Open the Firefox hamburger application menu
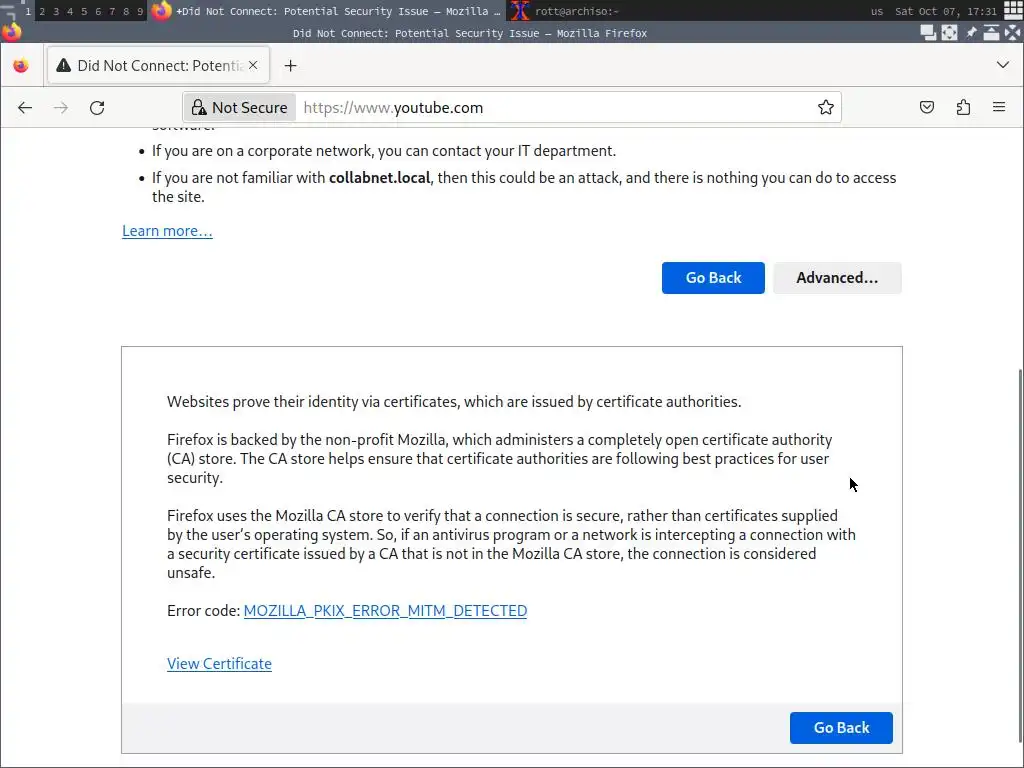 (999, 107)
